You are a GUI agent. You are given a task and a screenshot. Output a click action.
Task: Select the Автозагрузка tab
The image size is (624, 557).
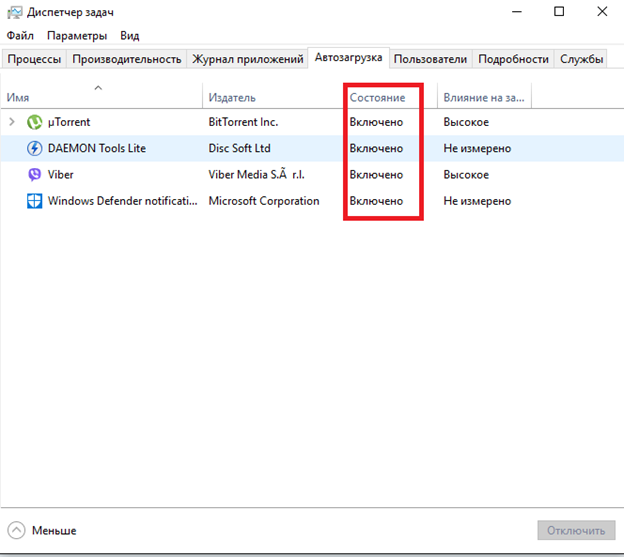pyautogui.click(x=348, y=58)
